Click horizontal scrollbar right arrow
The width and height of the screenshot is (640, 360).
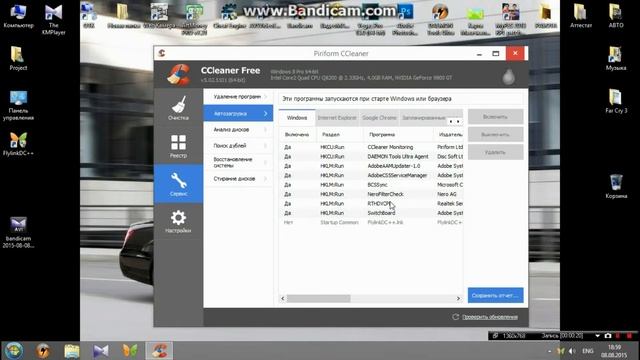pos(458,298)
